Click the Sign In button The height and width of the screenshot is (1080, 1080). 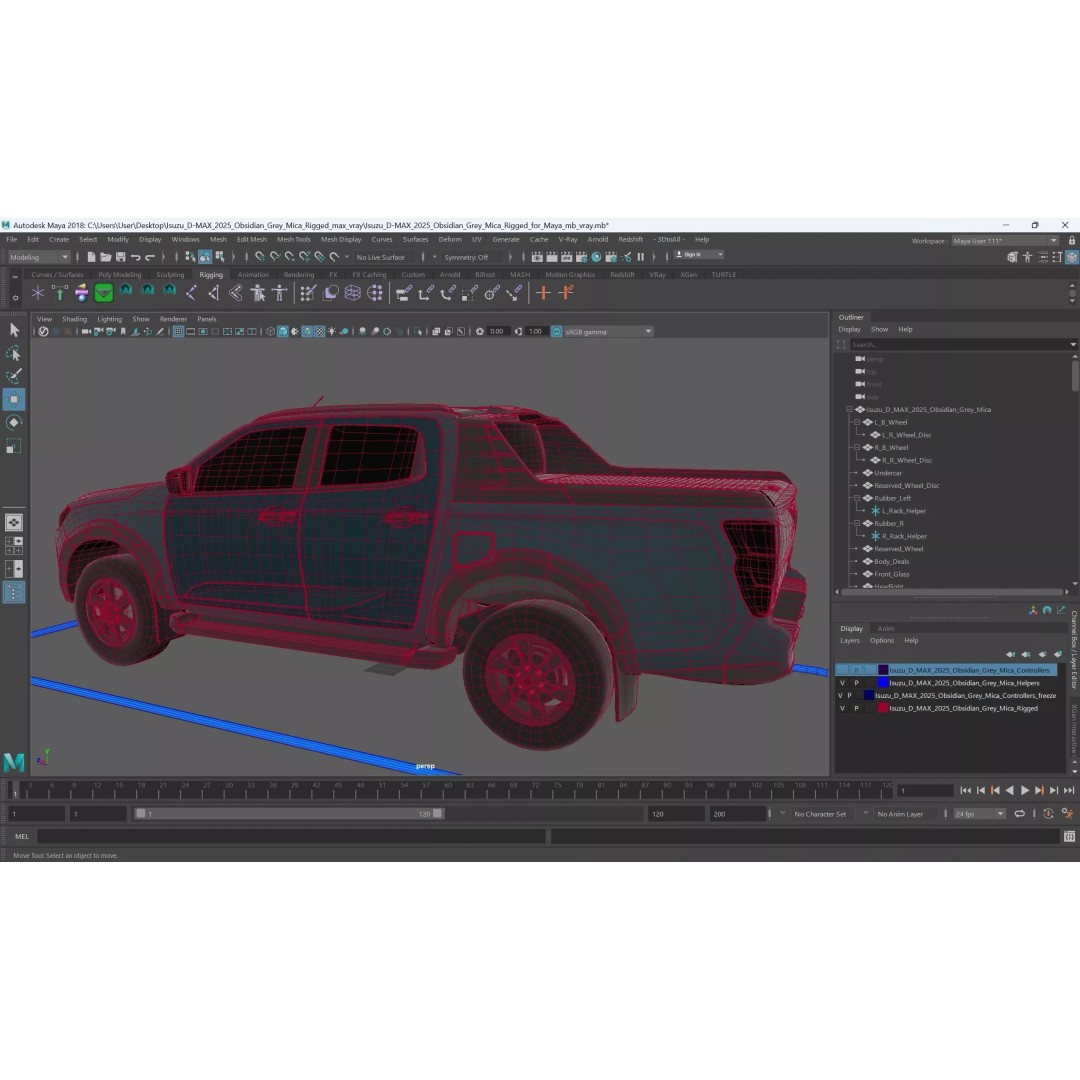(698, 255)
